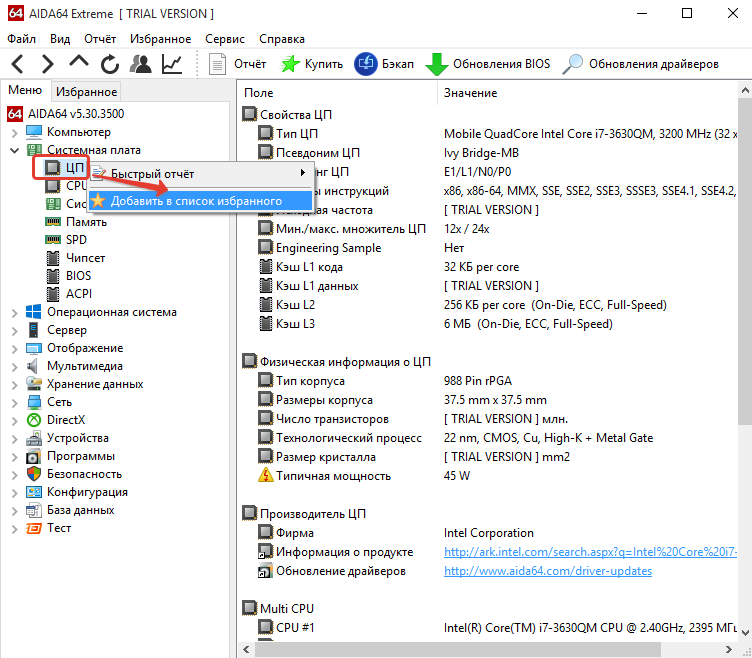Open the ark.intel.com product information link

[590, 552]
